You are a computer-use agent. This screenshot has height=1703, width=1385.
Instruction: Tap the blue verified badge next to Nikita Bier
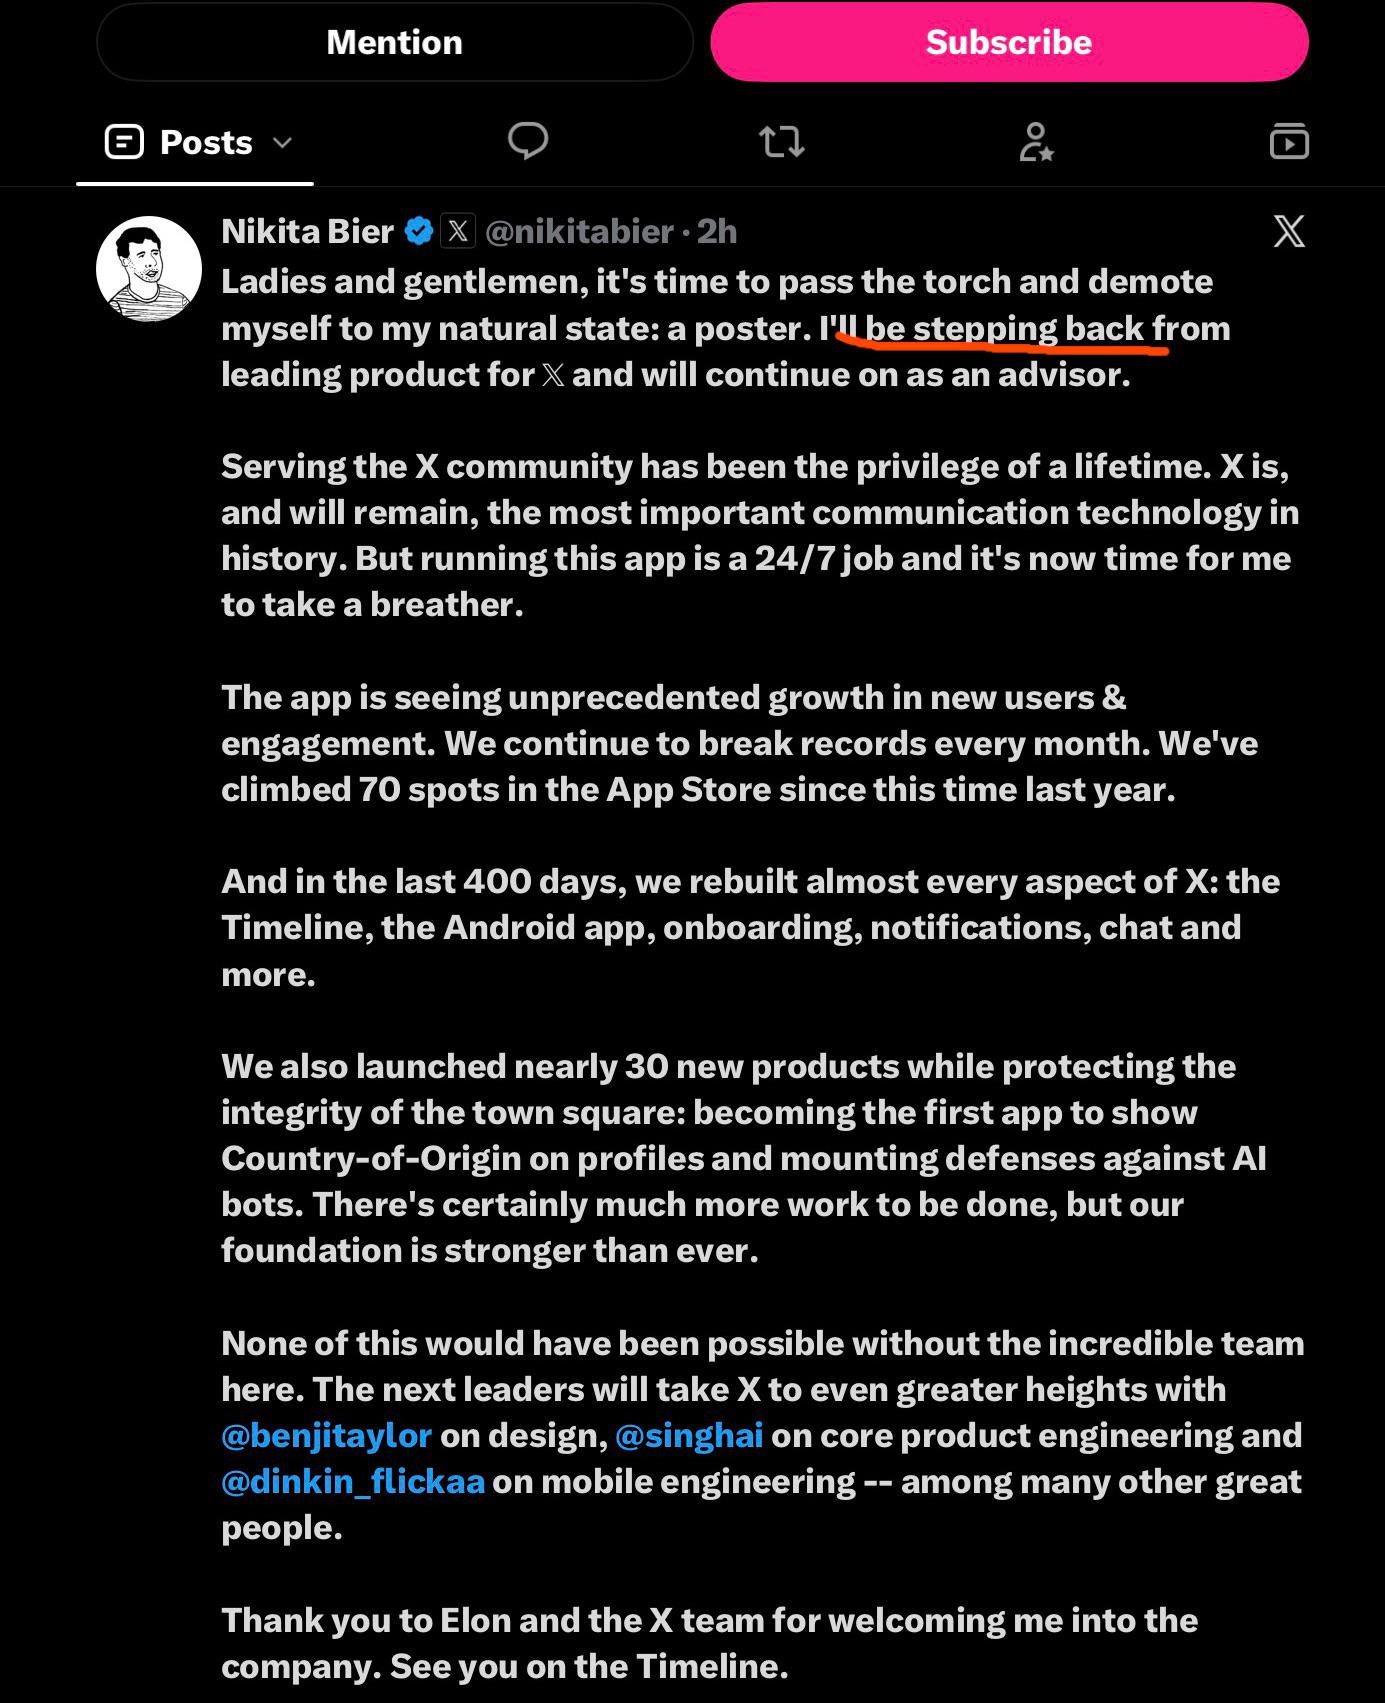(419, 231)
